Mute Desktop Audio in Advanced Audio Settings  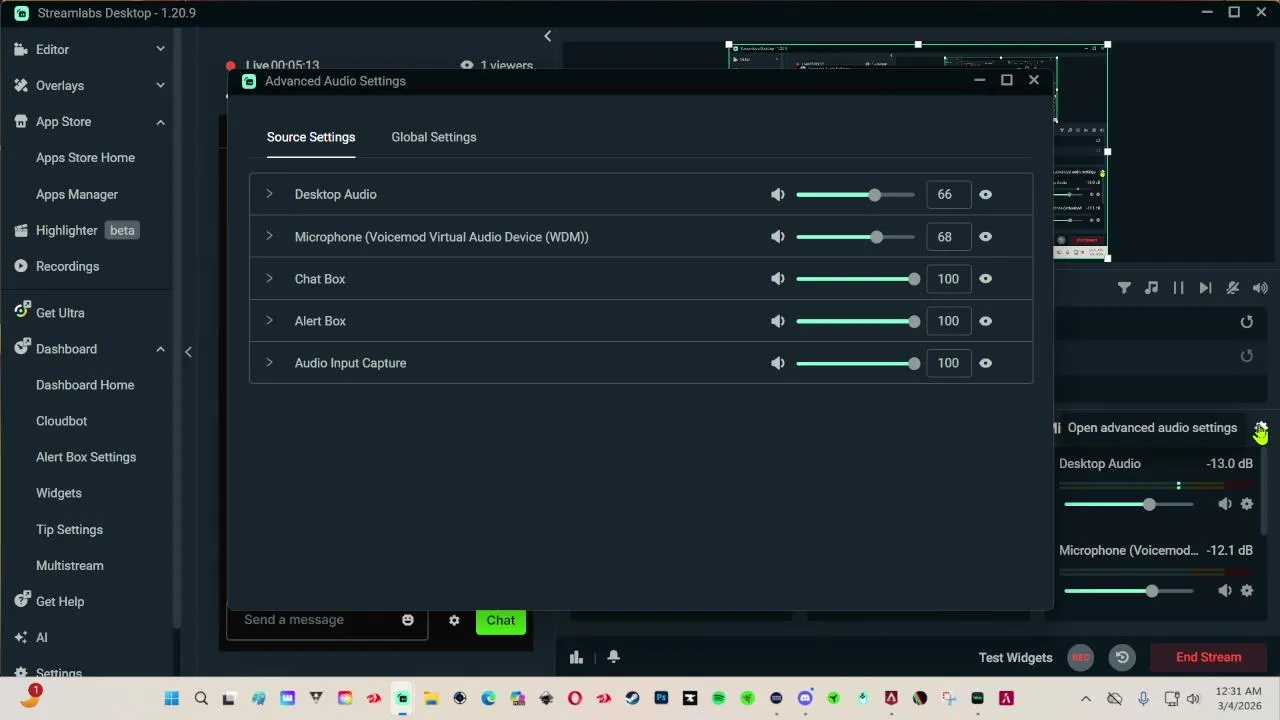[778, 195]
